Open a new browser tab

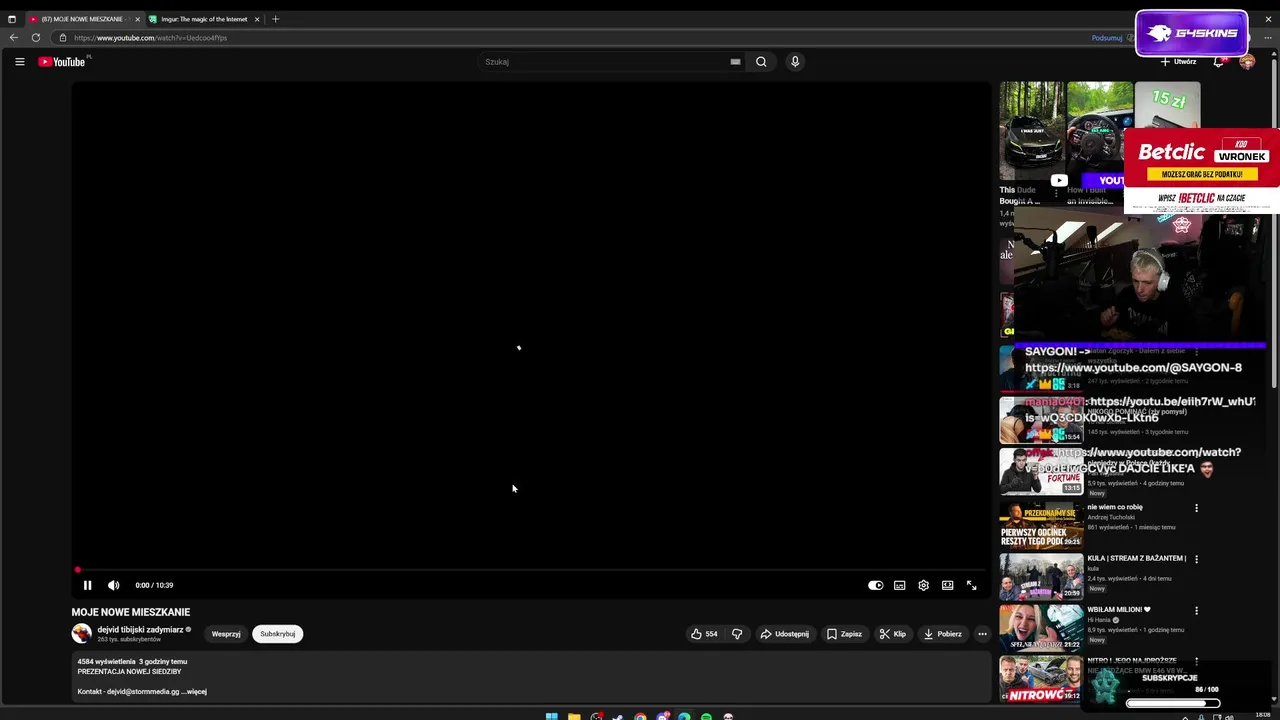276,19
